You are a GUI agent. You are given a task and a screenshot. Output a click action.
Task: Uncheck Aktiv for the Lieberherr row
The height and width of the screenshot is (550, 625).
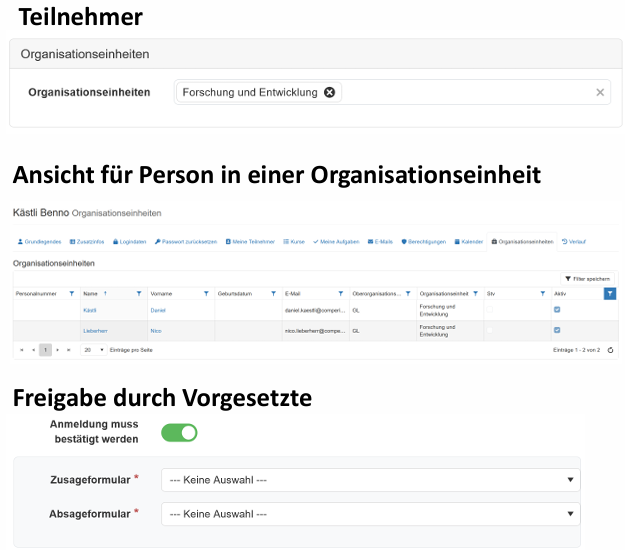tap(557, 330)
